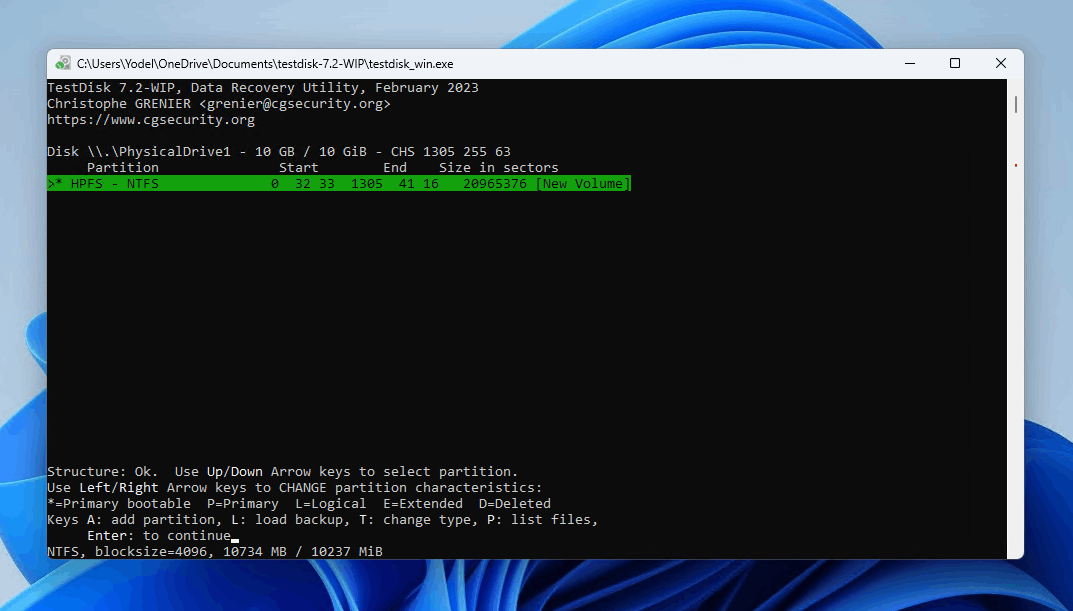Click the 'Structure: Ok.' status text
Screen dimensions: 1073x611
(x=102, y=471)
